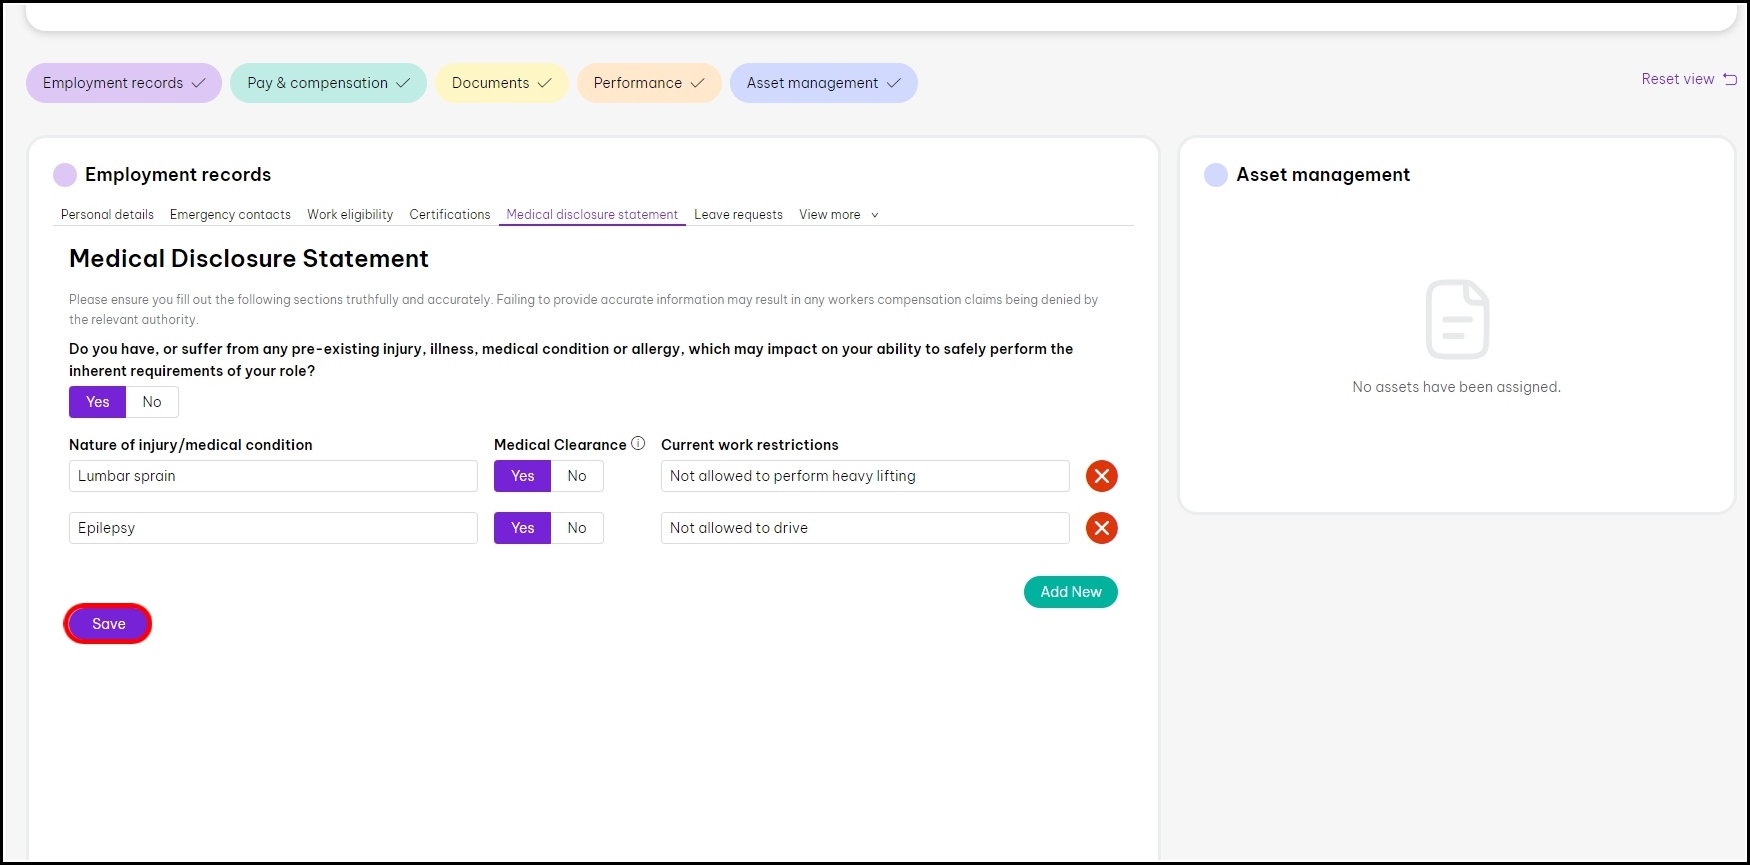The width and height of the screenshot is (1750, 865).
Task: Click the Asset management blue circle icon
Action: [x=1215, y=175]
